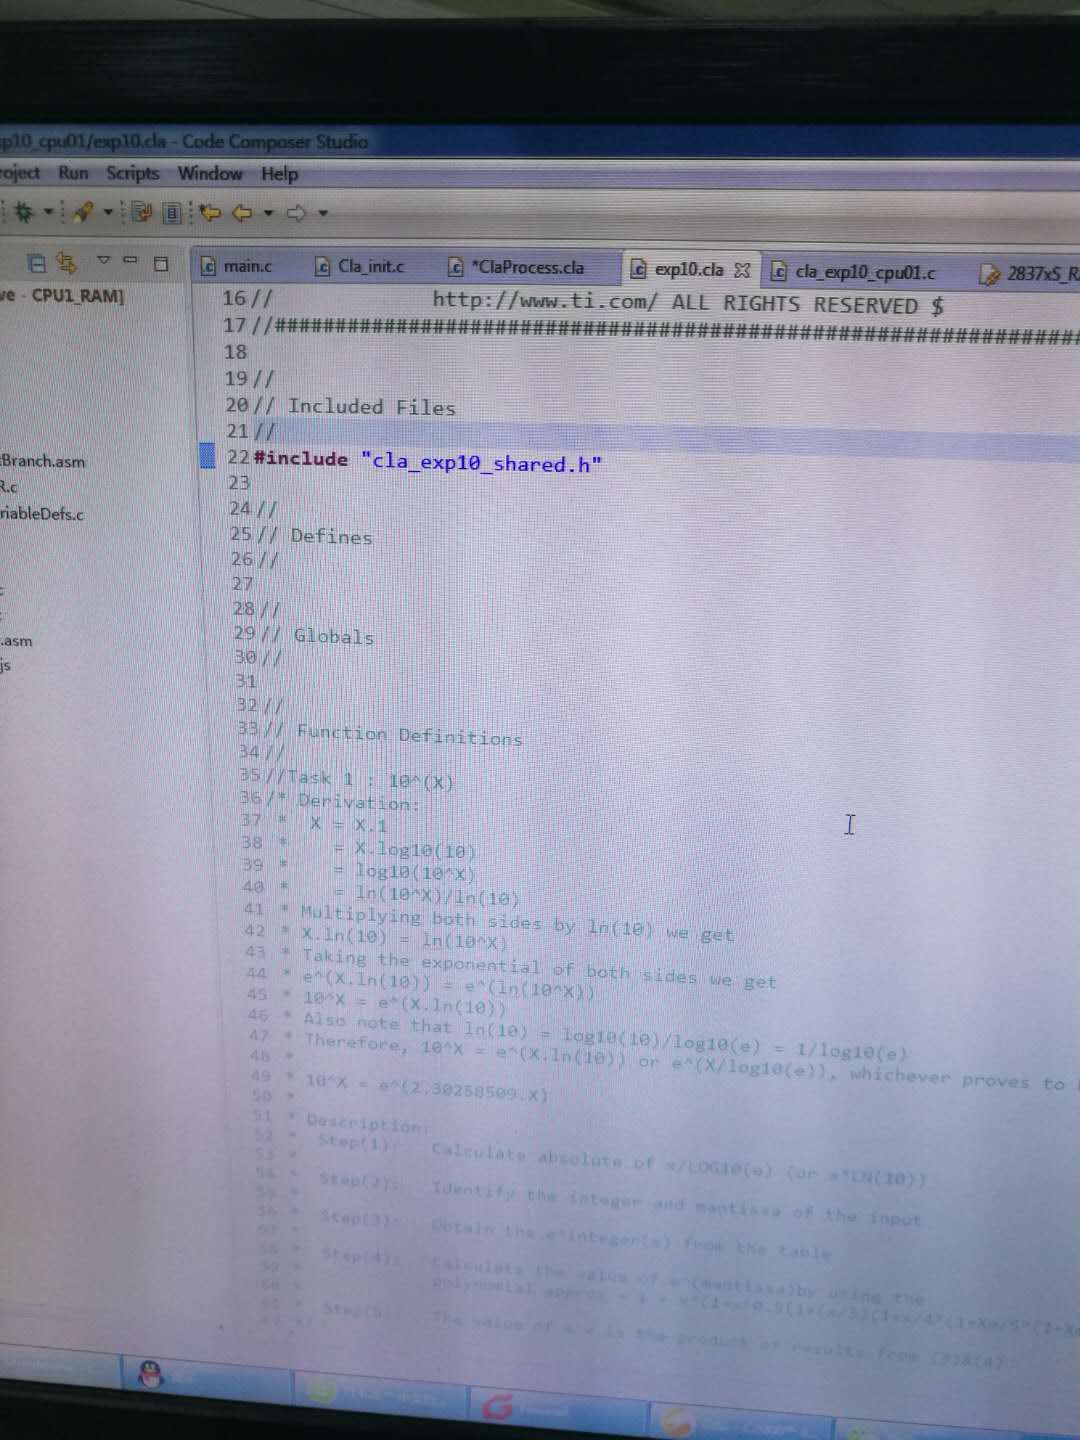This screenshot has width=1080, height=1440.
Task: Click the red G application taskbar button
Action: 498,1406
